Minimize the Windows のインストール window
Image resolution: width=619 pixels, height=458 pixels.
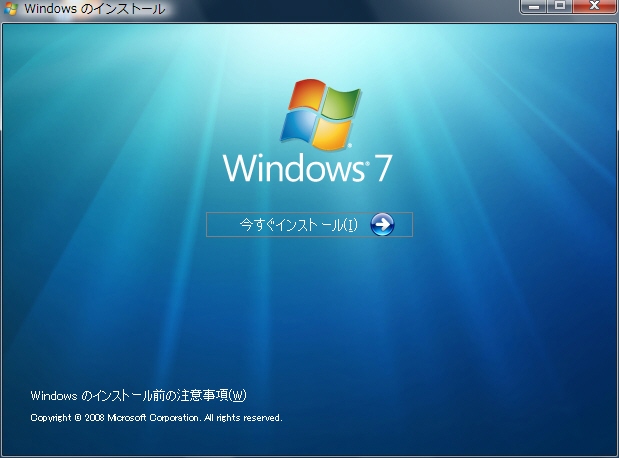(x=533, y=6)
